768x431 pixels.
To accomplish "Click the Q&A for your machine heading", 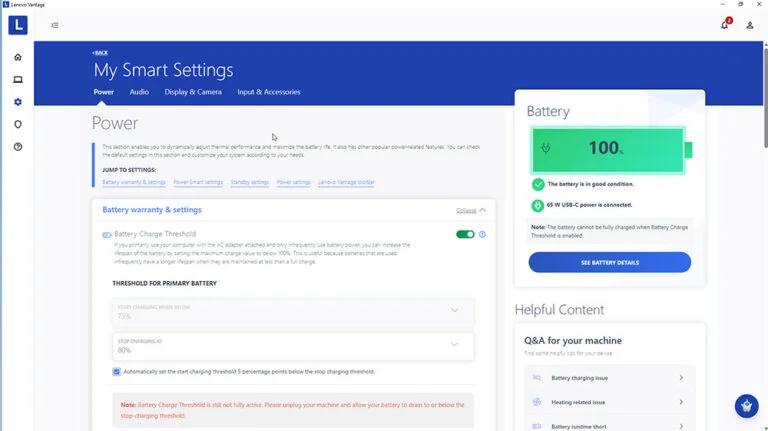I will coord(573,340).
